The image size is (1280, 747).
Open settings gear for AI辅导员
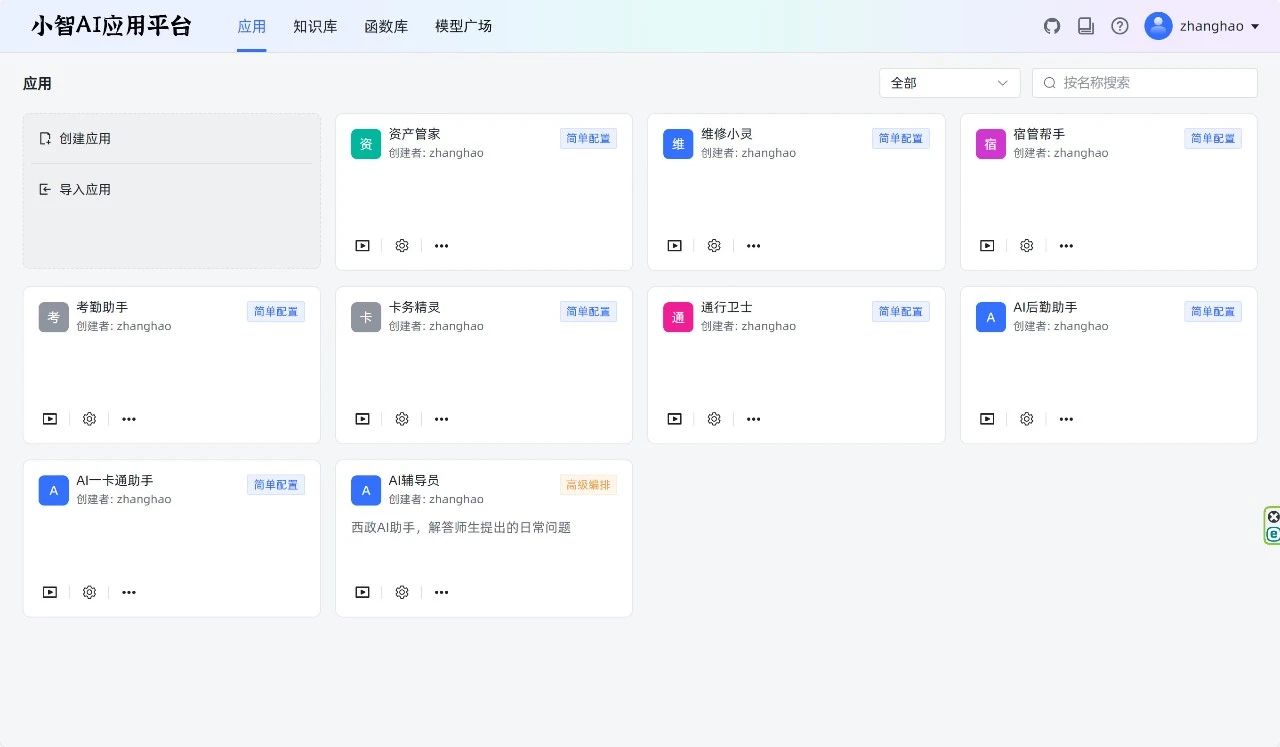pos(402,593)
